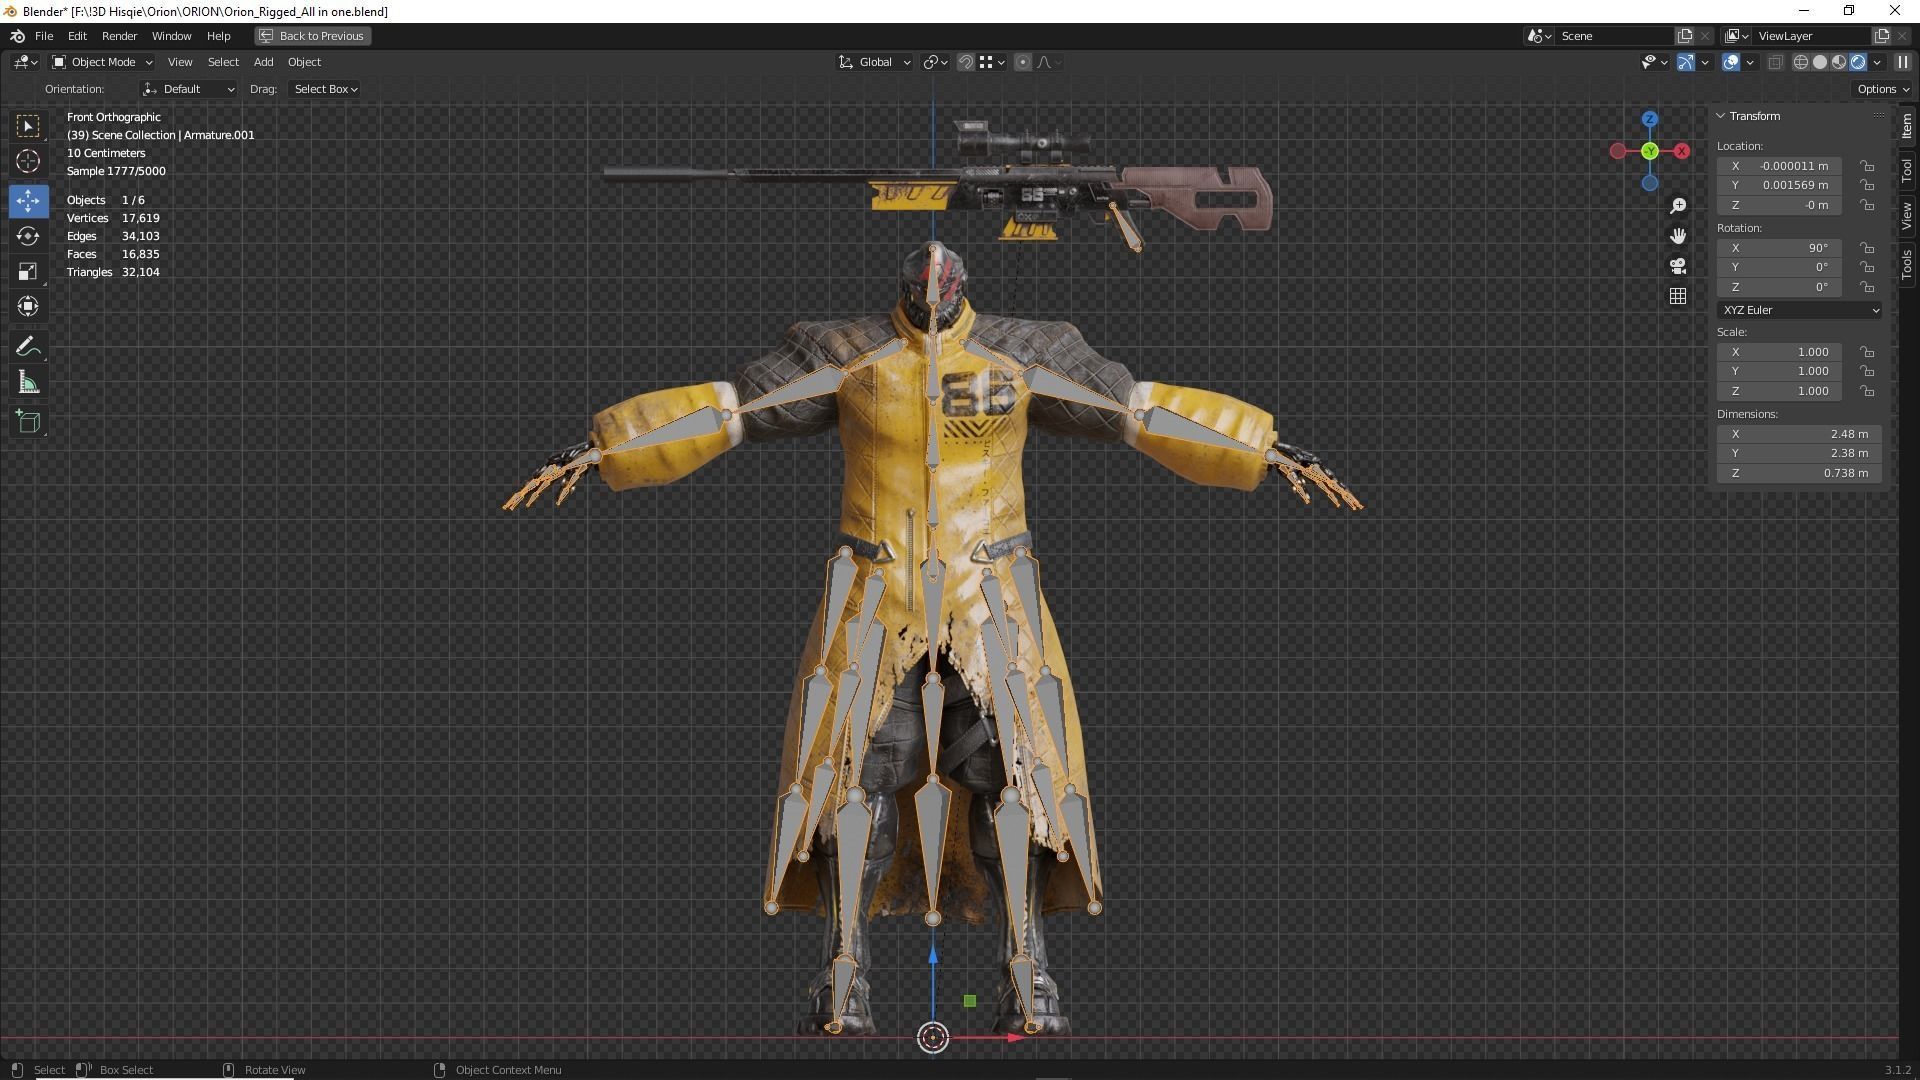The image size is (1920, 1080).
Task: Activate the Rotate tool
Action: coord(28,236)
